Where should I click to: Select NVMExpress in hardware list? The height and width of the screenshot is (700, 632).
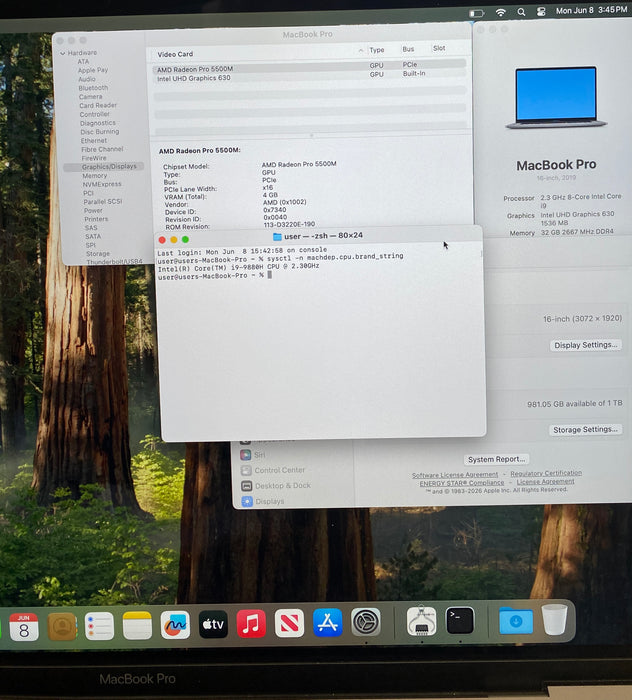pyautogui.click(x=102, y=184)
